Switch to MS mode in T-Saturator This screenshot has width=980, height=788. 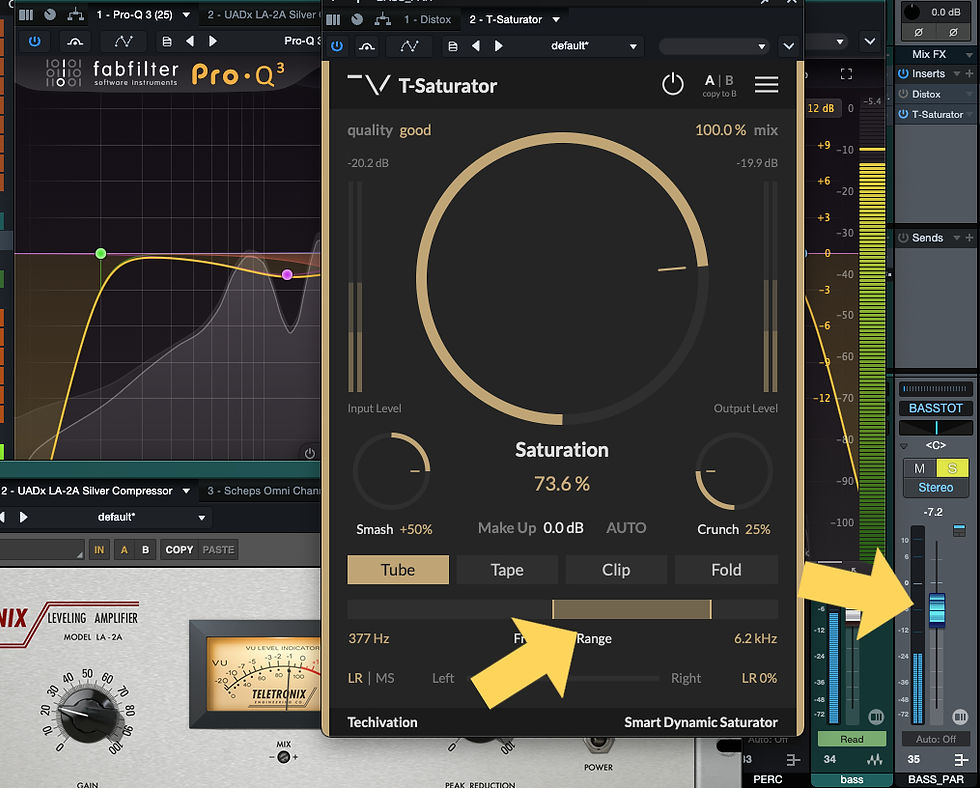[x=385, y=678]
